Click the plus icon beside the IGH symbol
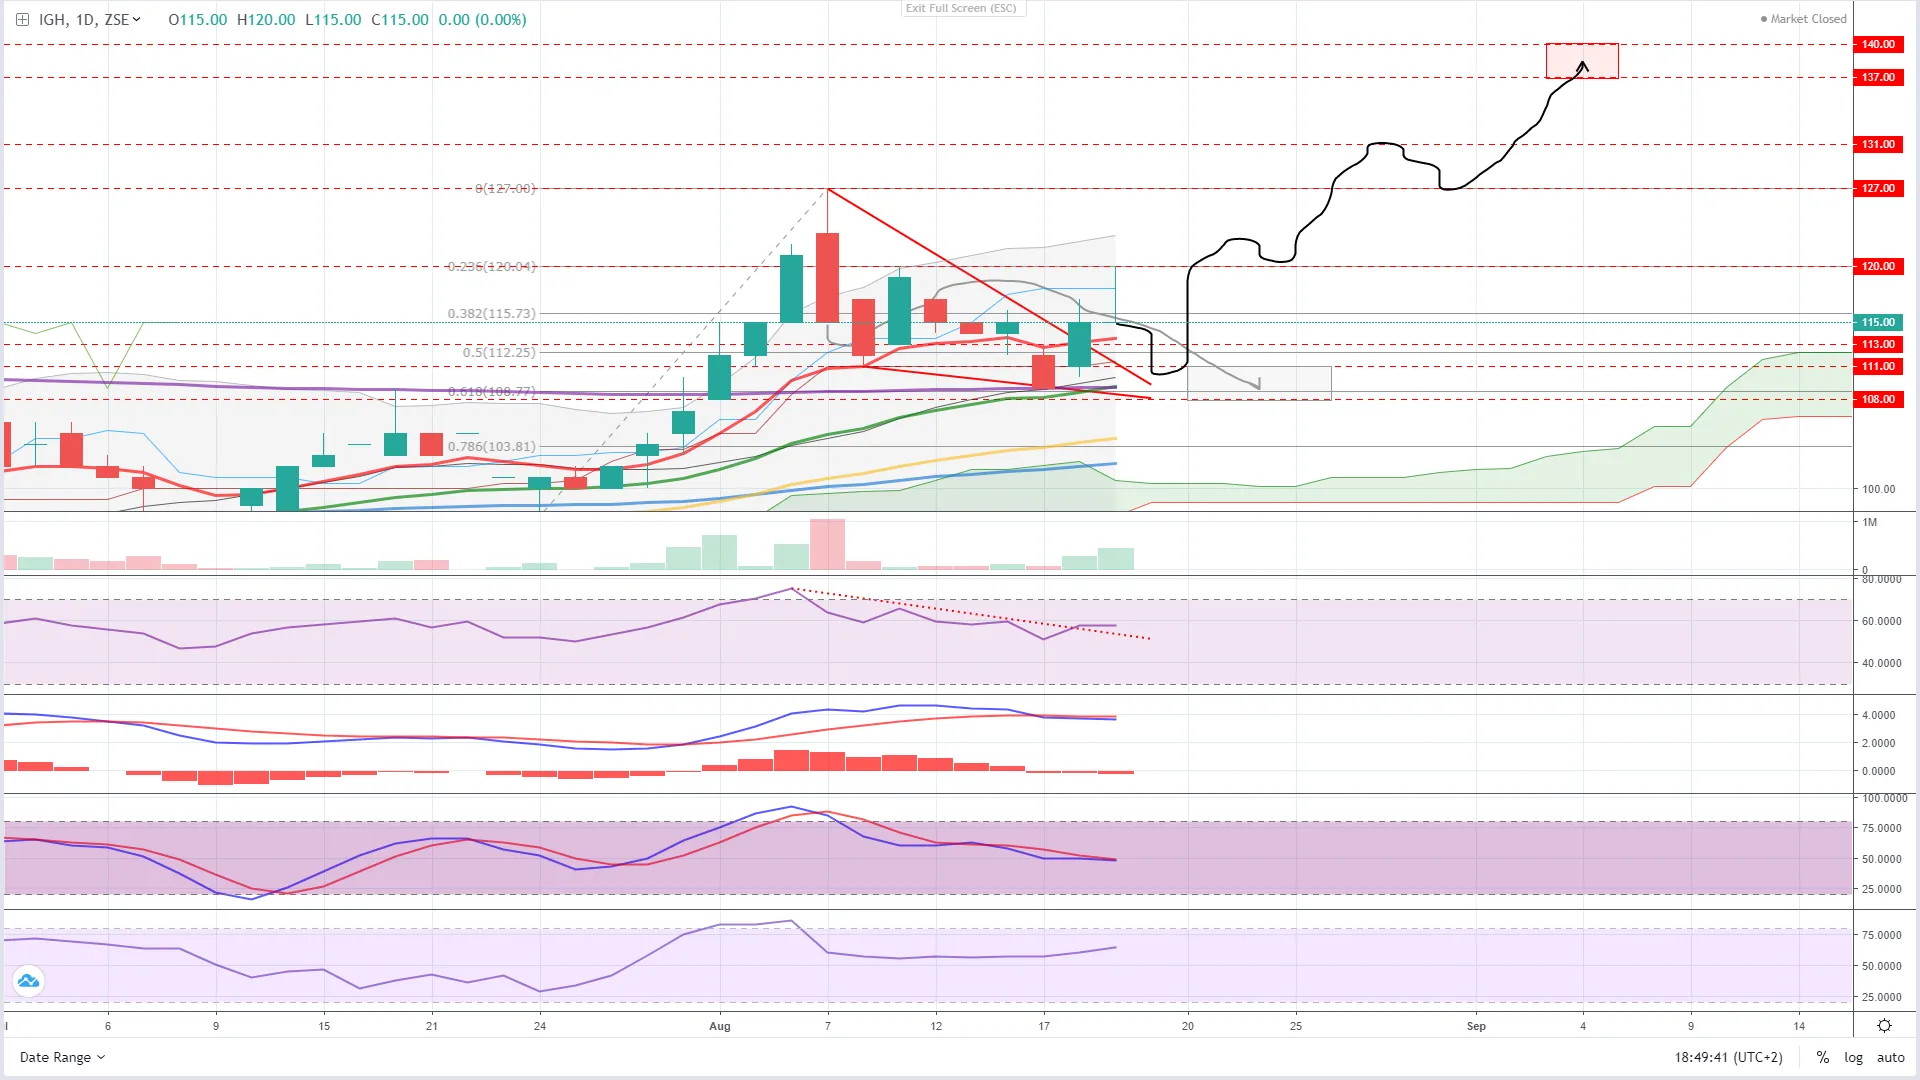Viewport: 1920px width, 1080px height. point(22,19)
